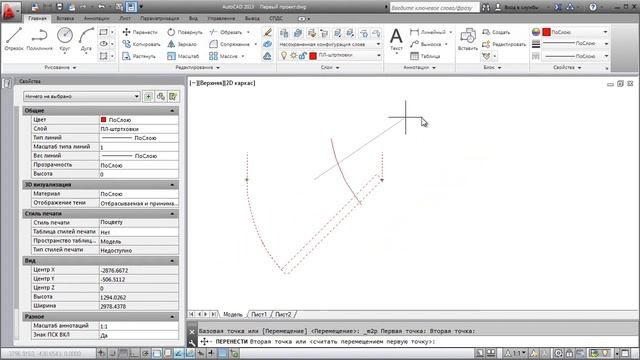Switch to the Вставка ribbon tab
This screenshot has width=640, height=360.
(65, 18)
